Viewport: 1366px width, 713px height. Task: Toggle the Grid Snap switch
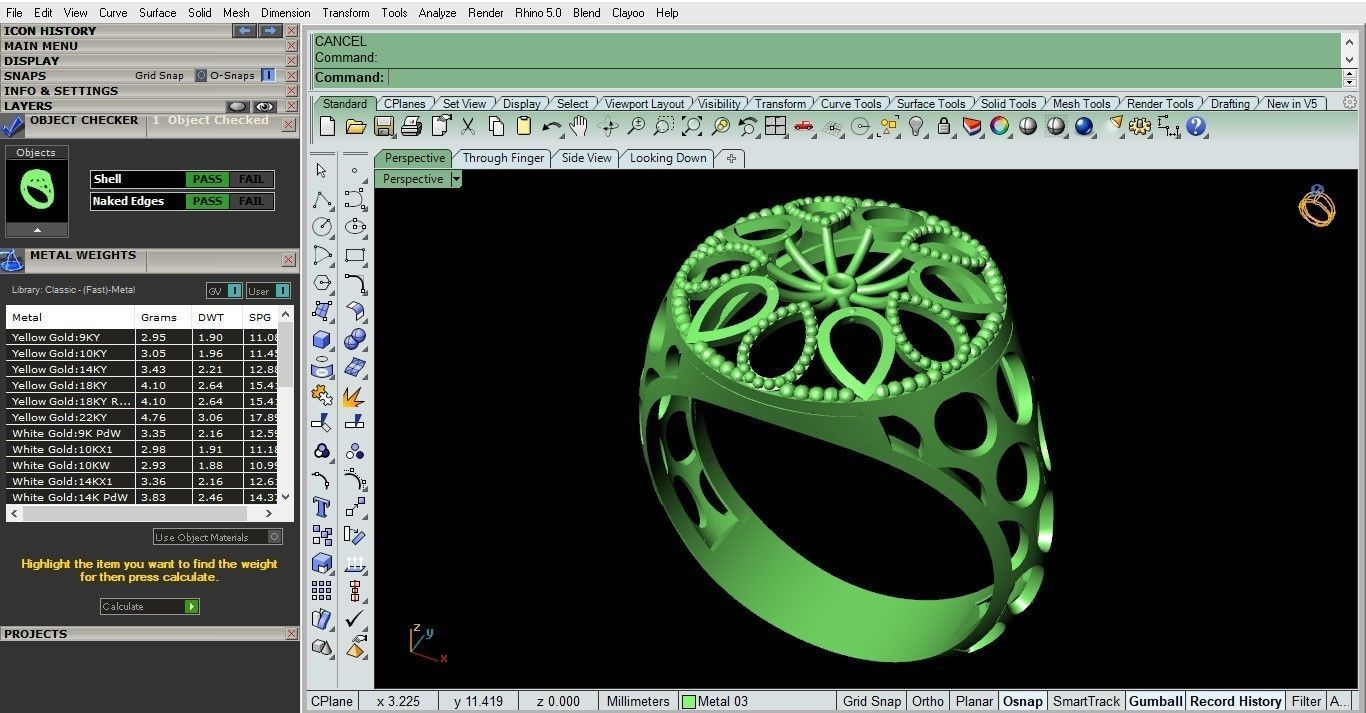[201, 75]
